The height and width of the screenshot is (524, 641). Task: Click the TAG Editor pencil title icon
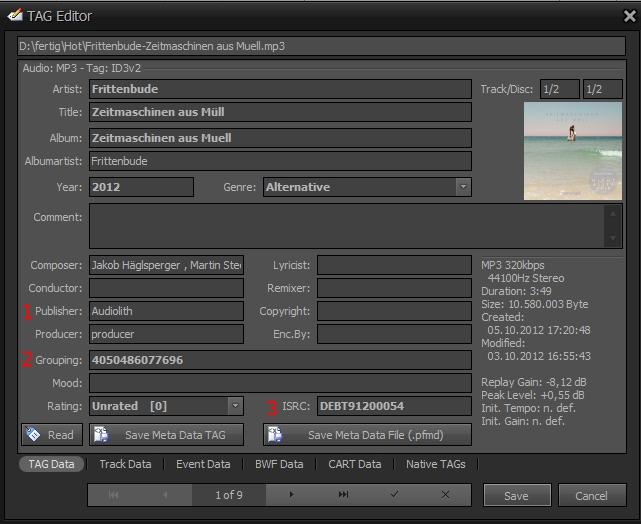pyautogui.click(x=15, y=16)
